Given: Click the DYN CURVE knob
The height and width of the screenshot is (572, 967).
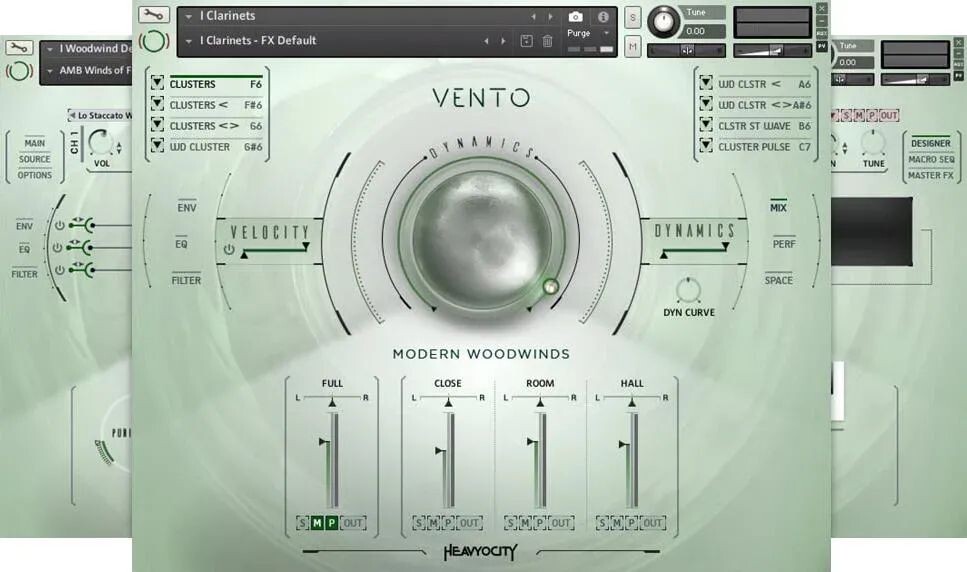Looking at the screenshot, I should (x=687, y=290).
